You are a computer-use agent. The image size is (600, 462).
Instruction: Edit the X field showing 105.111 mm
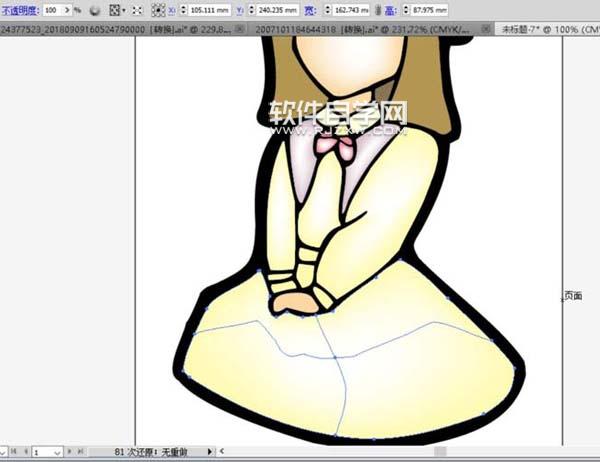coord(209,10)
